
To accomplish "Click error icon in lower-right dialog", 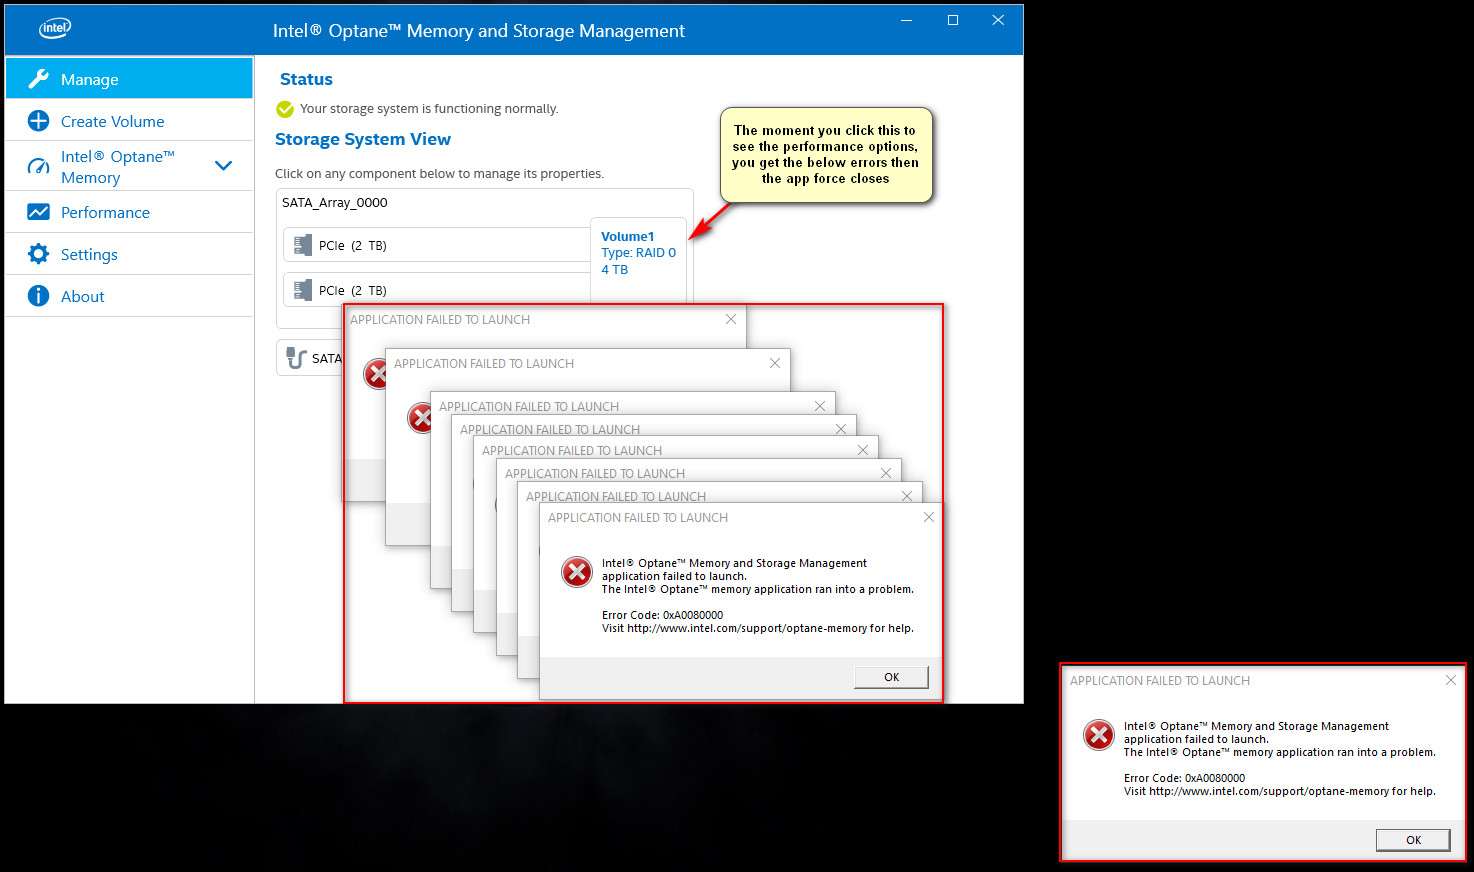I will [1099, 735].
